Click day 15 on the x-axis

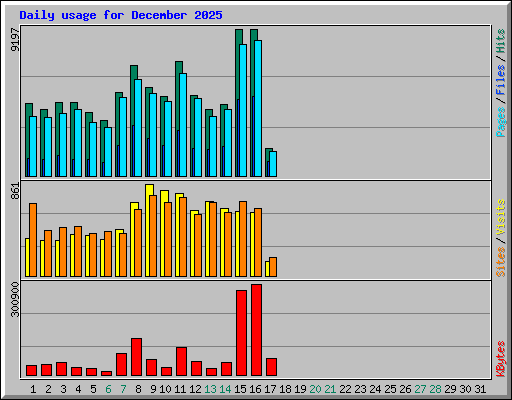(240, 389)
